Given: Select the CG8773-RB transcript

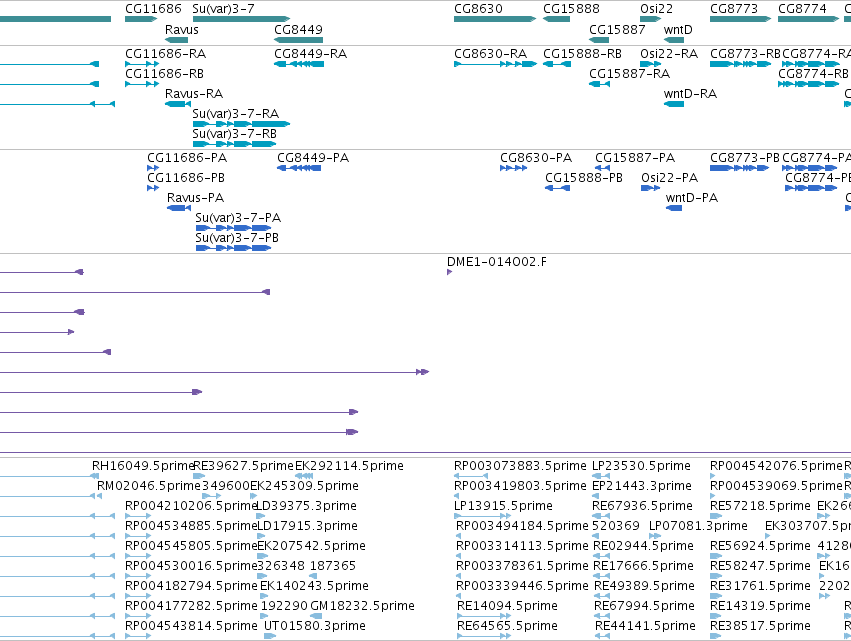Looking at the screenshot, I should pyautogui.click(x=740, y=64).
